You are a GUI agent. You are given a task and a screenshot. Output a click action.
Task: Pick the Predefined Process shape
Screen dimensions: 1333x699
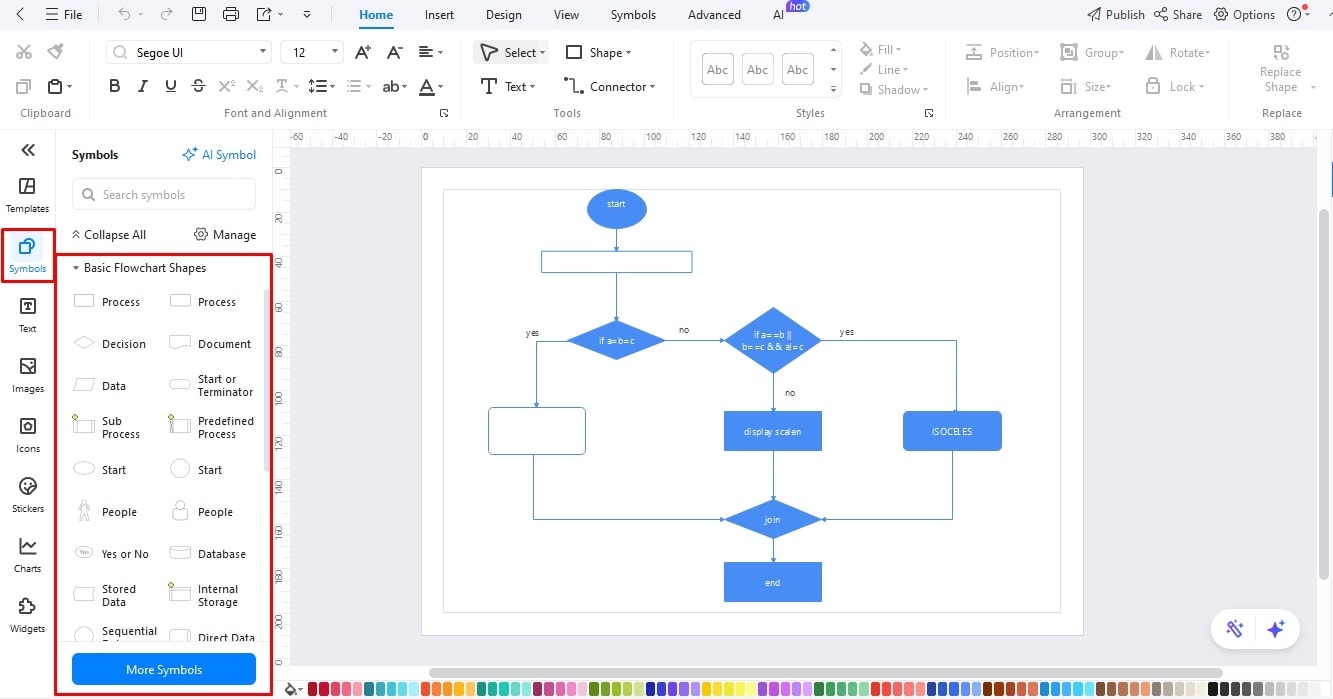(212, 427)
